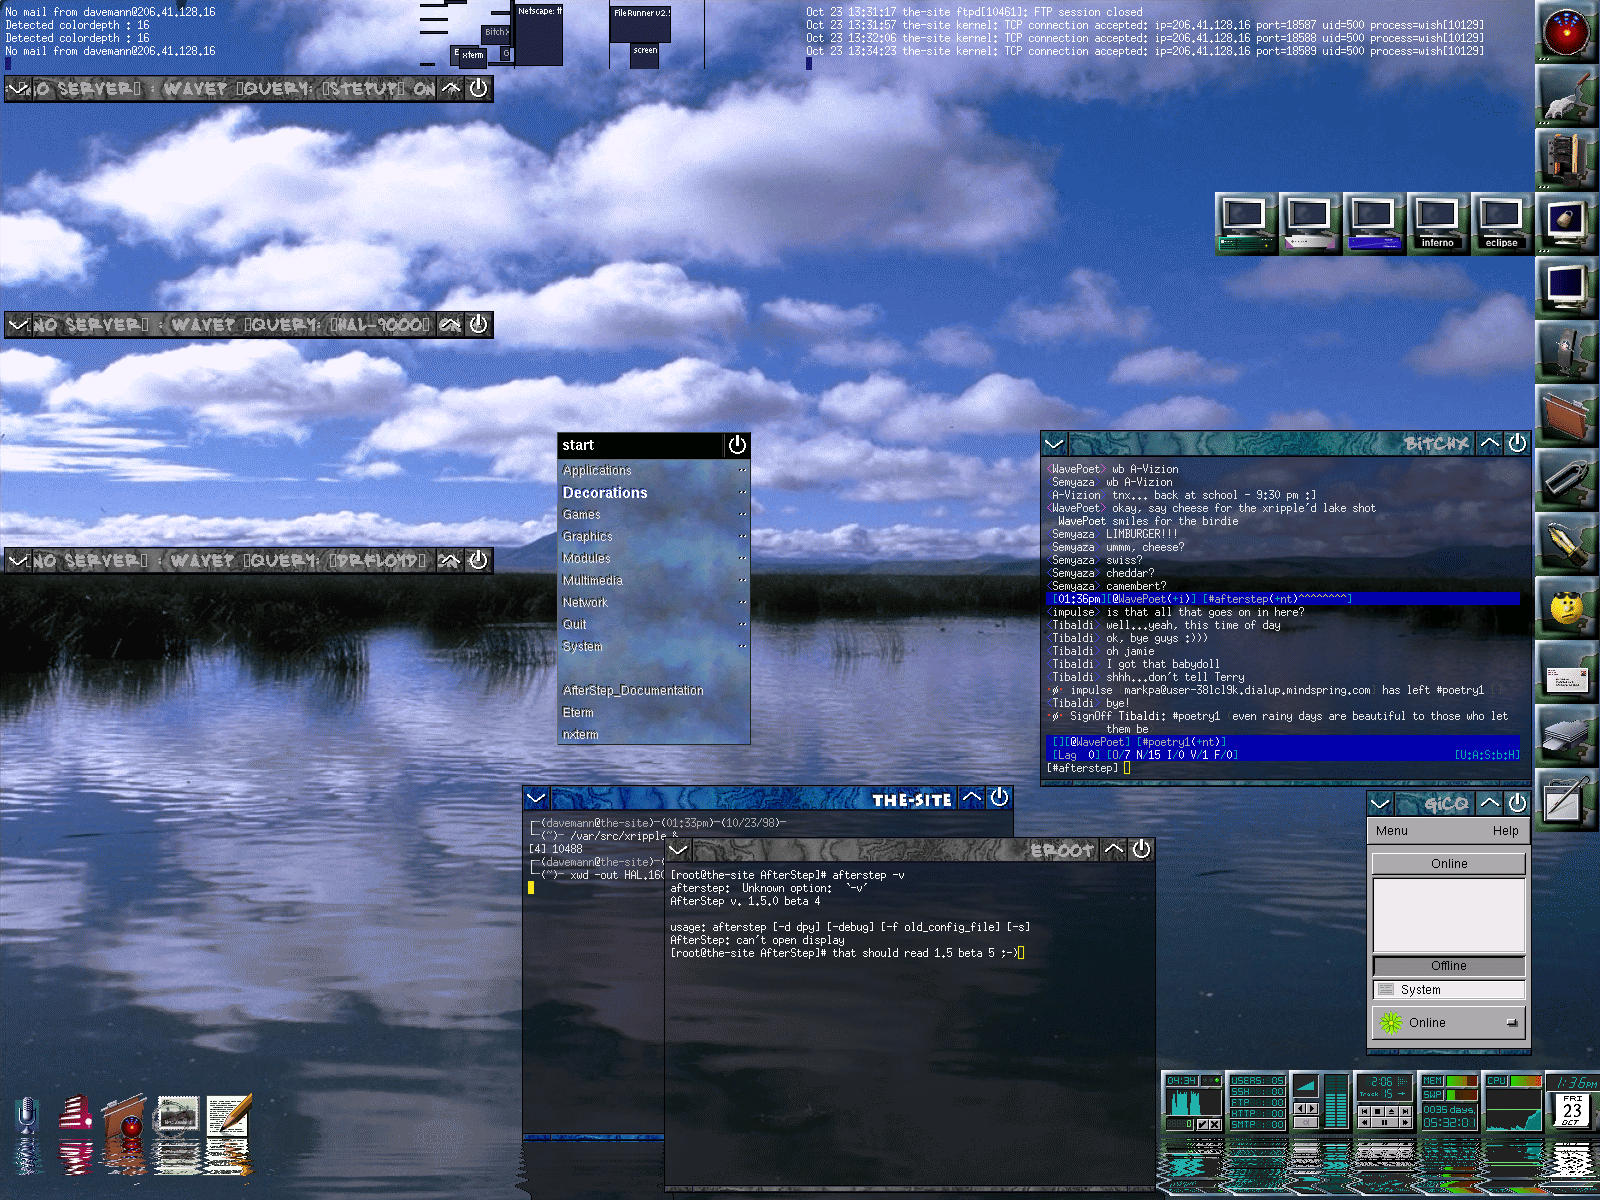The image size is (1600, 1200).
Task: Toggle the mixer mute speaker button
Action: (x=1306, y=1122)
